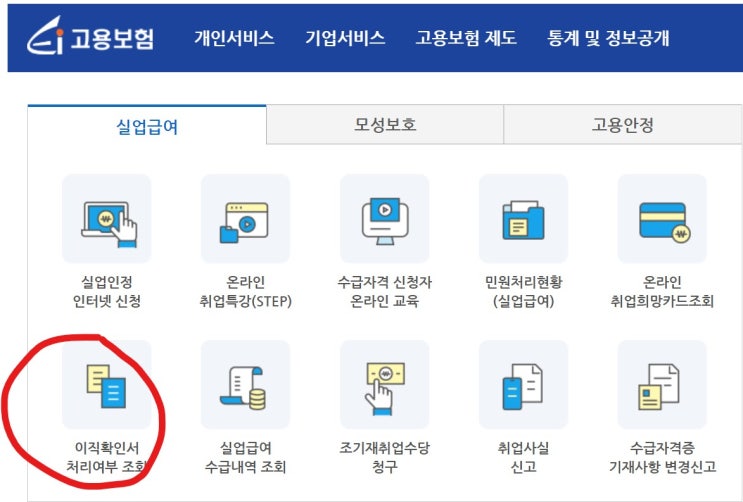The image size is (743, 502).
Task: Open 실업인정 인터넷 신청 laptop icon
Action: (x=107, y=219)
